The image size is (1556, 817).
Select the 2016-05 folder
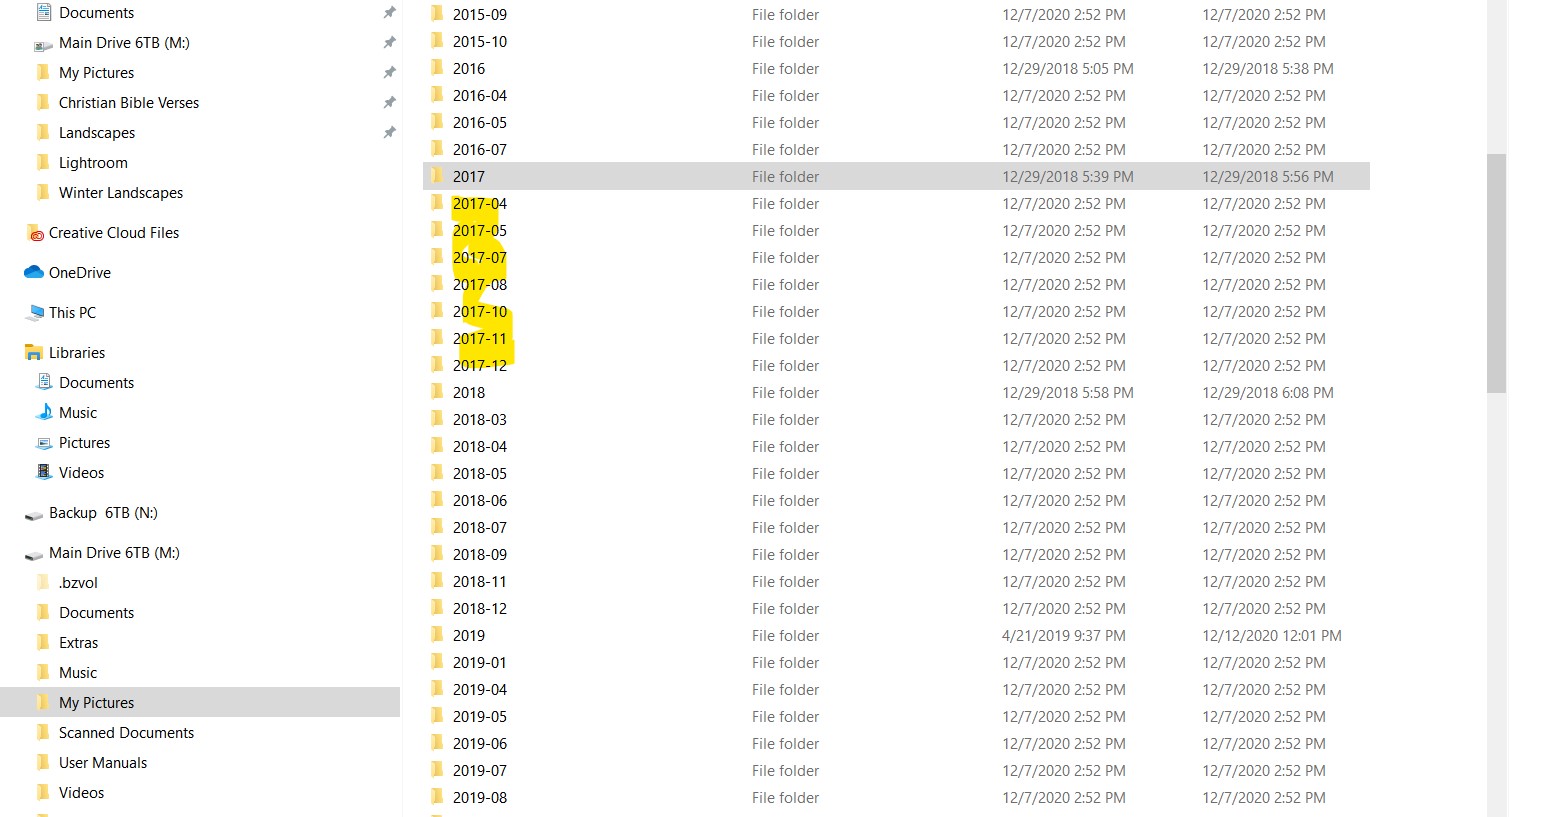pyautogui.click(x=480, y=122)
